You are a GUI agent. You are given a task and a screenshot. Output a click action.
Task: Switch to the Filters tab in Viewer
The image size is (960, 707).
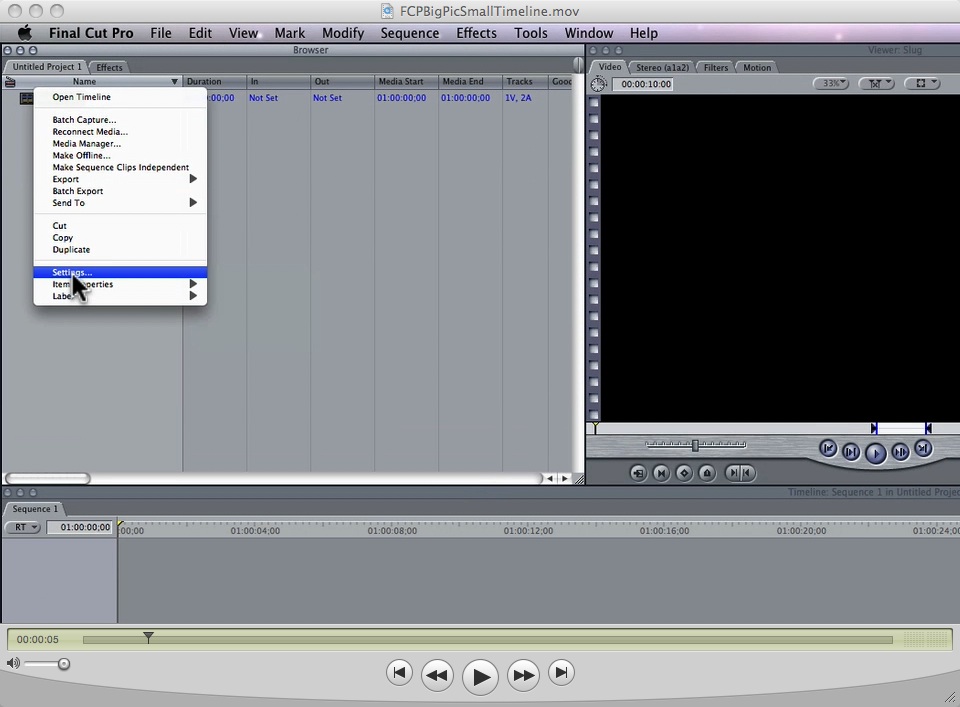tap(716, 67)
